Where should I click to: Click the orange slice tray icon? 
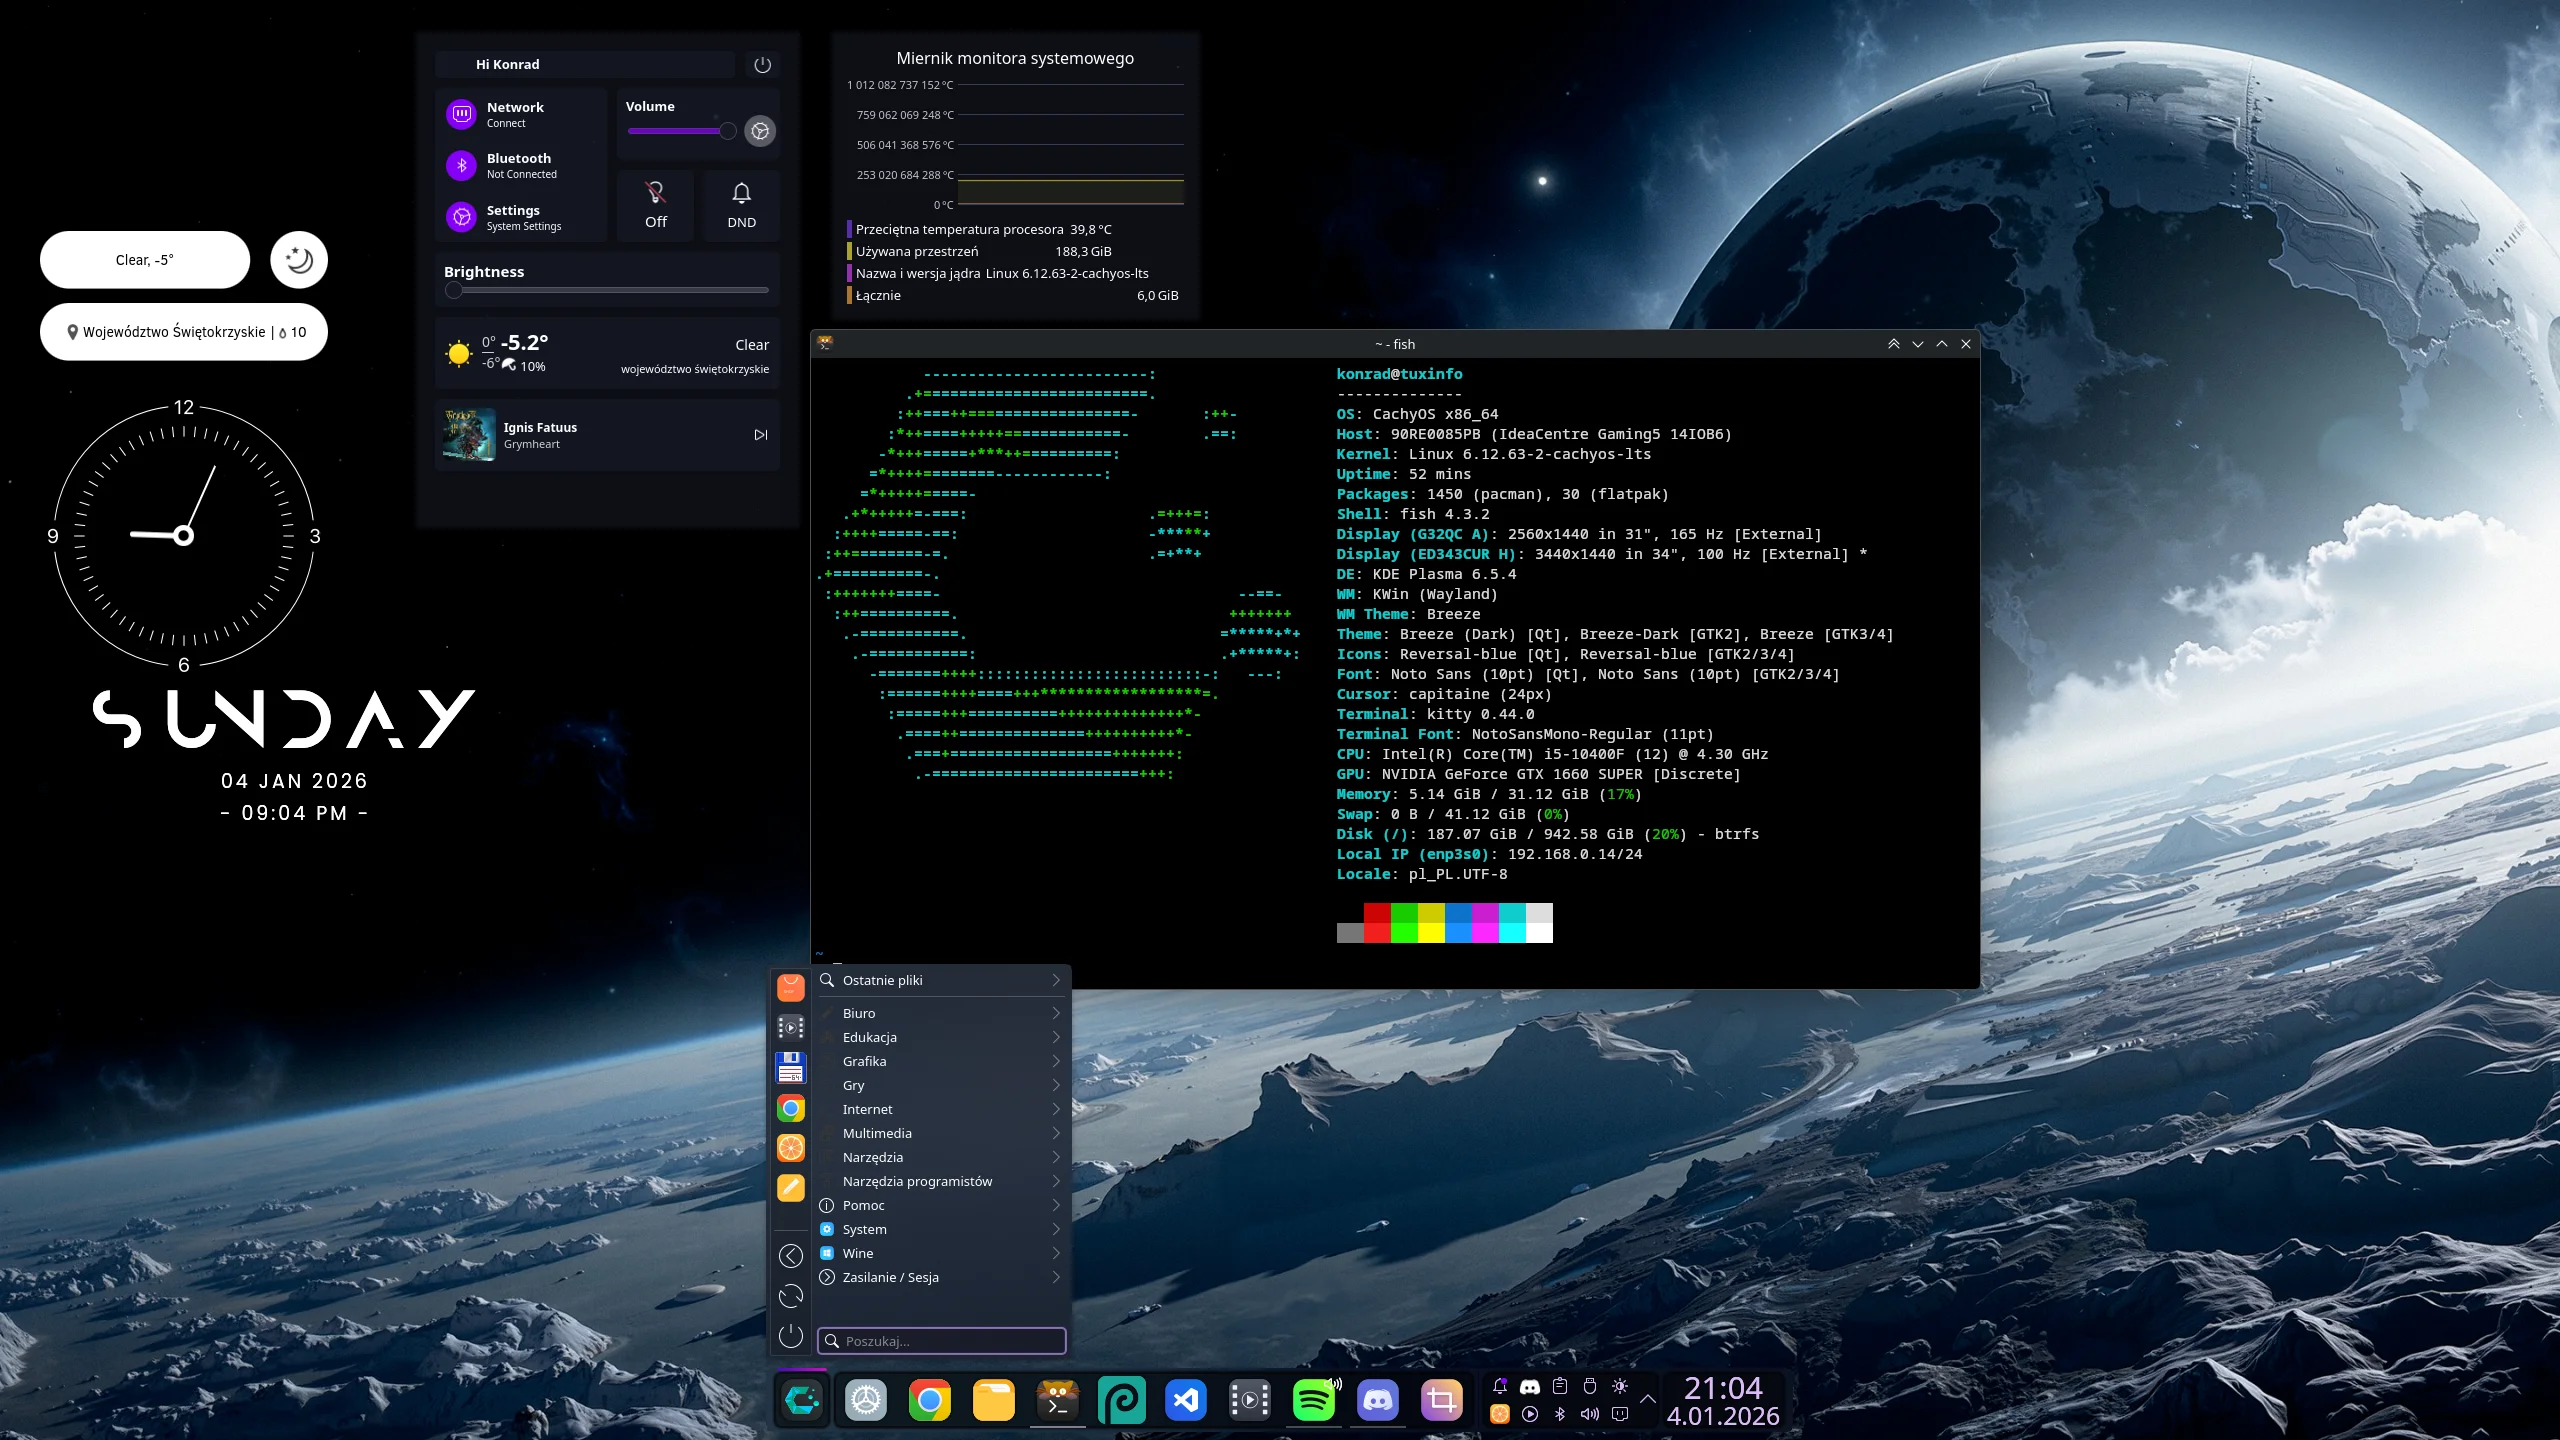(x=1500, y=1414)
